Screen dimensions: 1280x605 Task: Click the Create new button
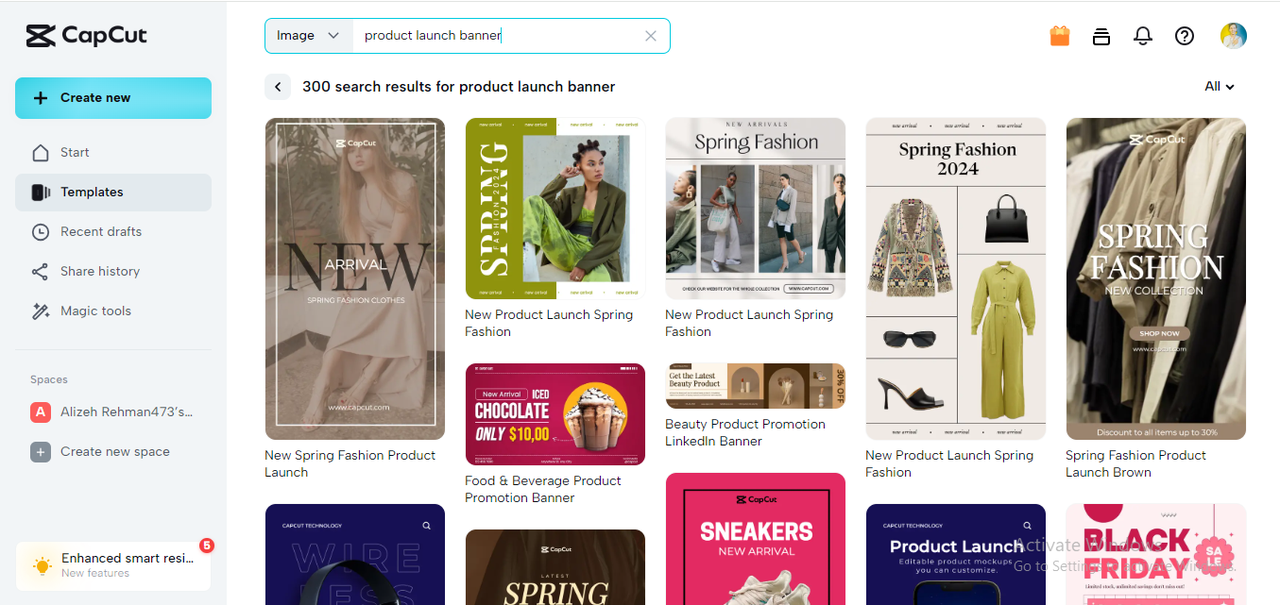pyautogui.click(x=113, y=98)
